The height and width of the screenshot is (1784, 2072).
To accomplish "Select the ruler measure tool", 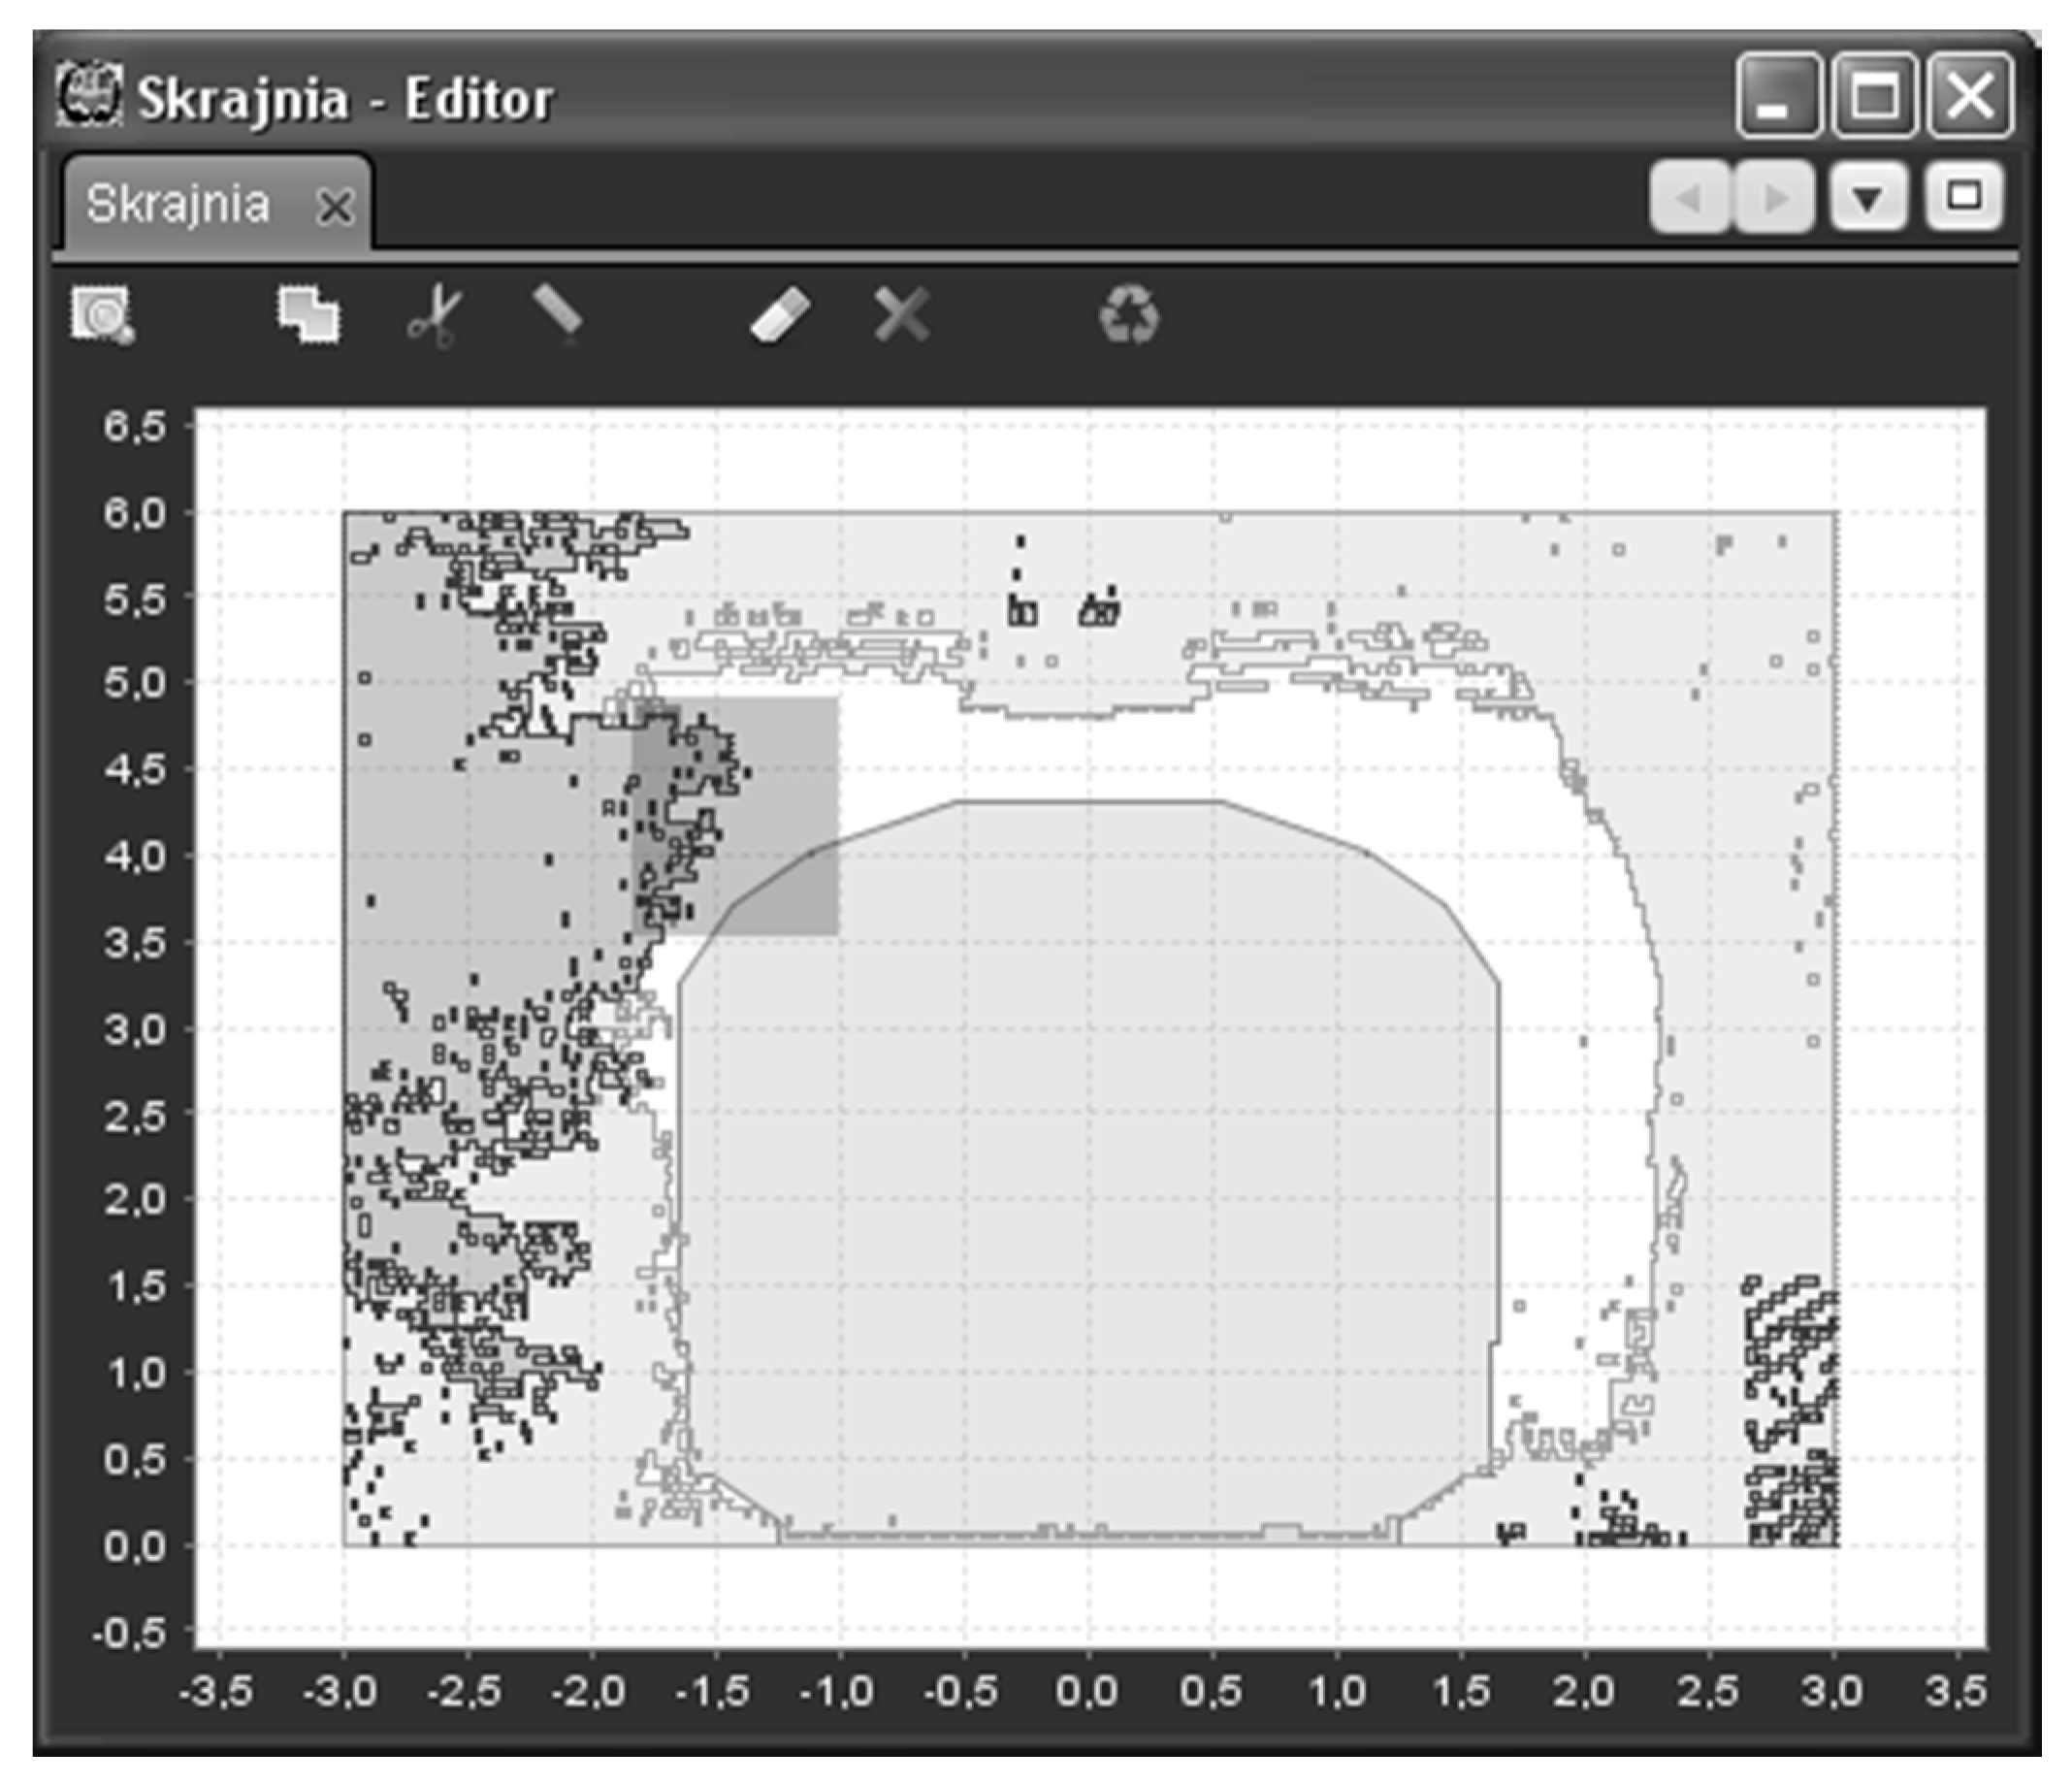I will [x=558, y=314].
